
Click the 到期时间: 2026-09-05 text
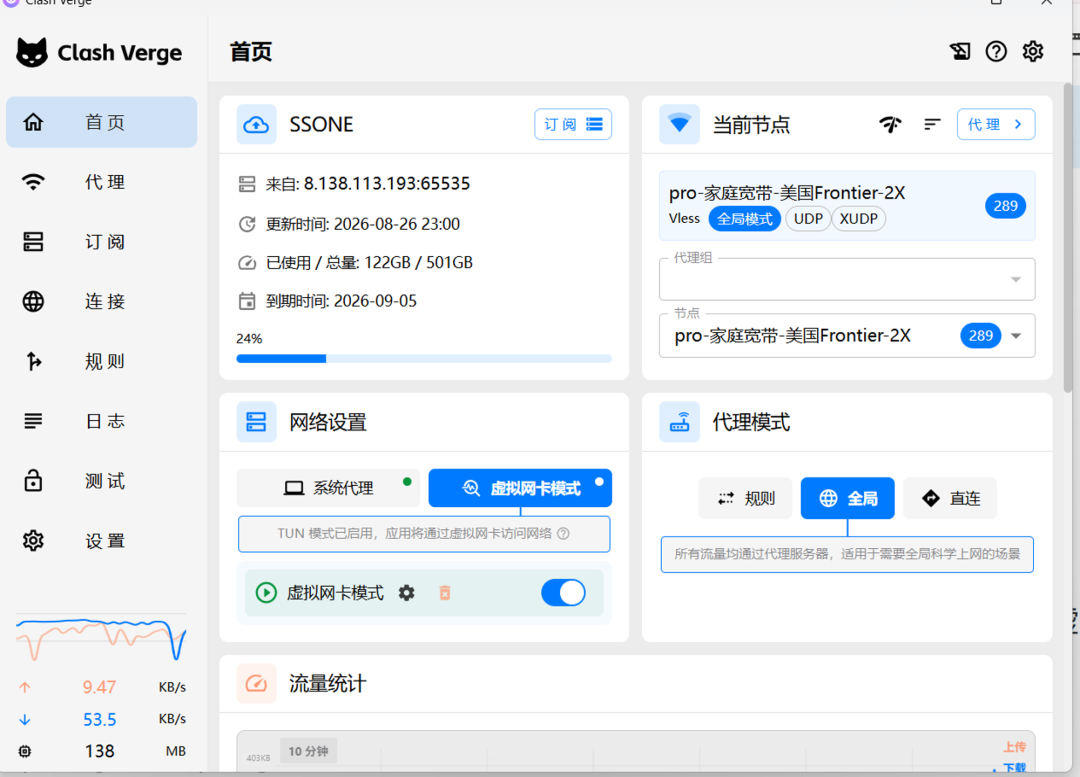click(x=341, y=301)
